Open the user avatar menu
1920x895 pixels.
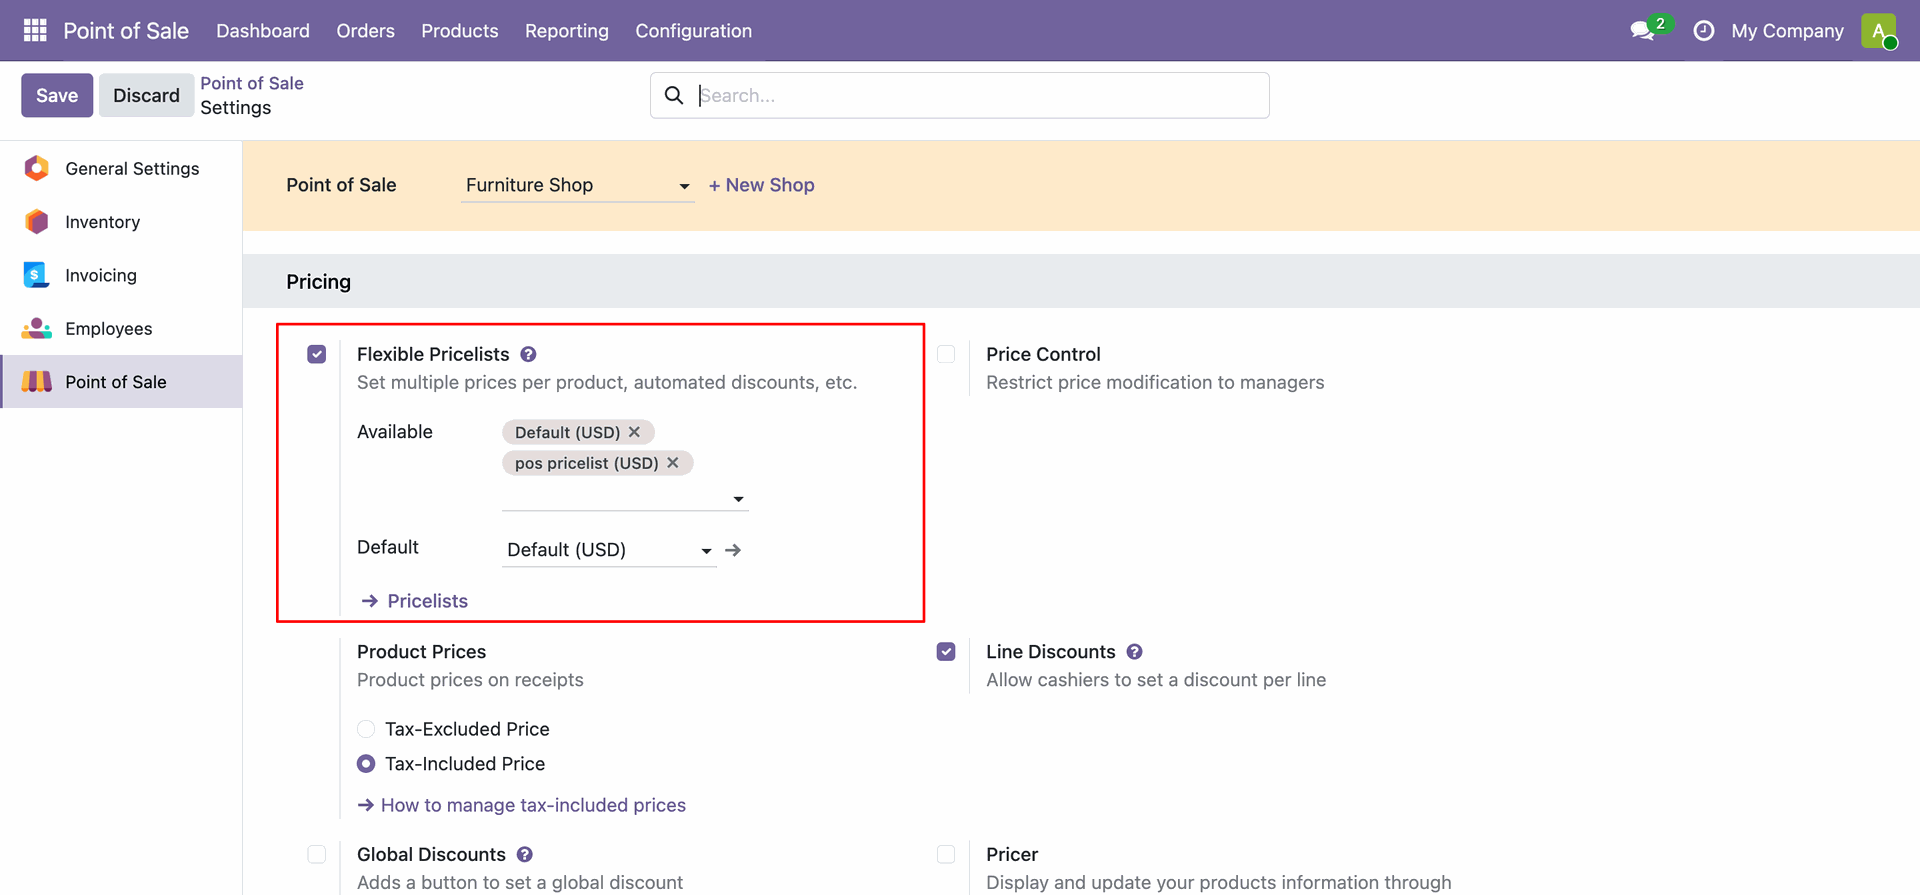click(x=1879, y=31)
